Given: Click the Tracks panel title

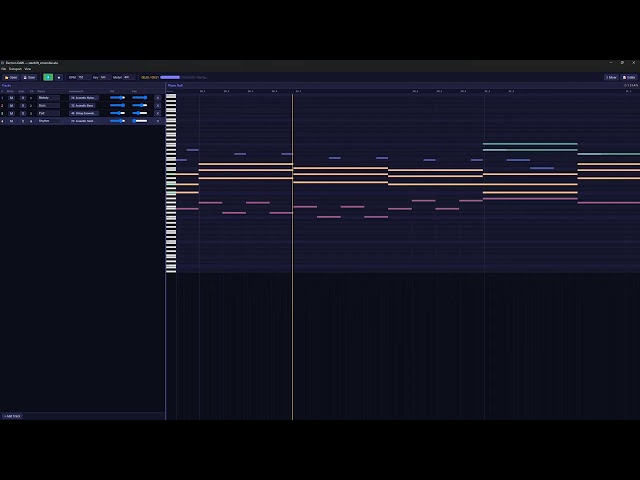Looking at the screenshot, I should coord(7,85).
